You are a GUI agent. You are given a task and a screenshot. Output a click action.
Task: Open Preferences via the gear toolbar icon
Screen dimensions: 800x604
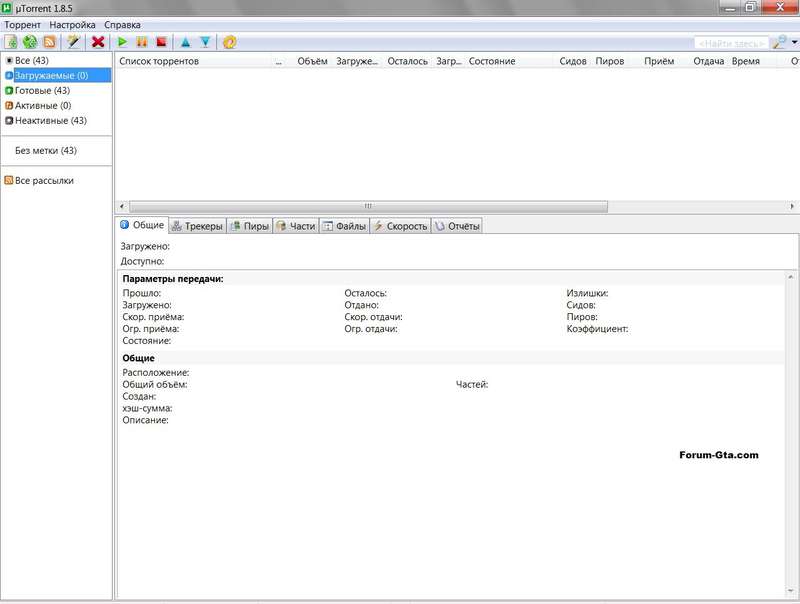click(x=230, y=42)
